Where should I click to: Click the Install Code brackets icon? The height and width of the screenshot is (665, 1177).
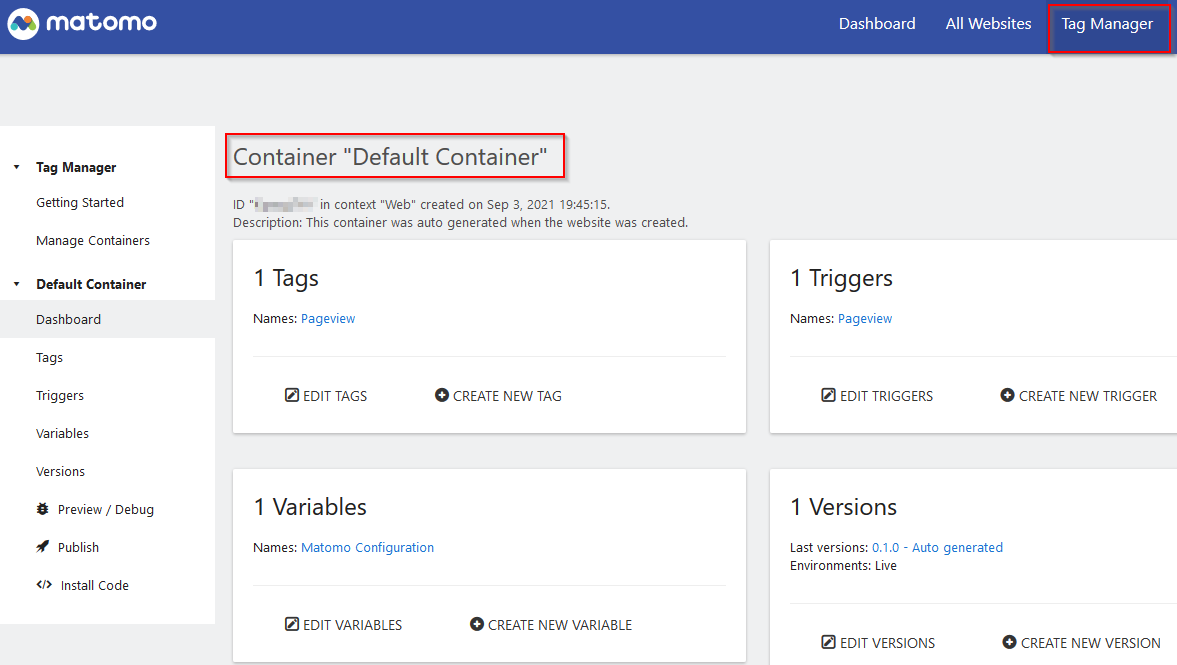pos(44,585)
